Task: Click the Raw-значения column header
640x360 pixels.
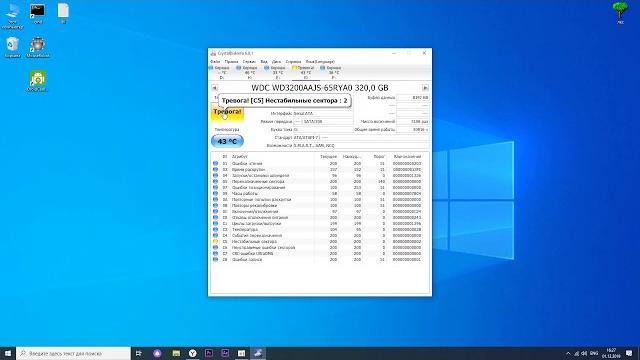Action: [x=407, y=156]
